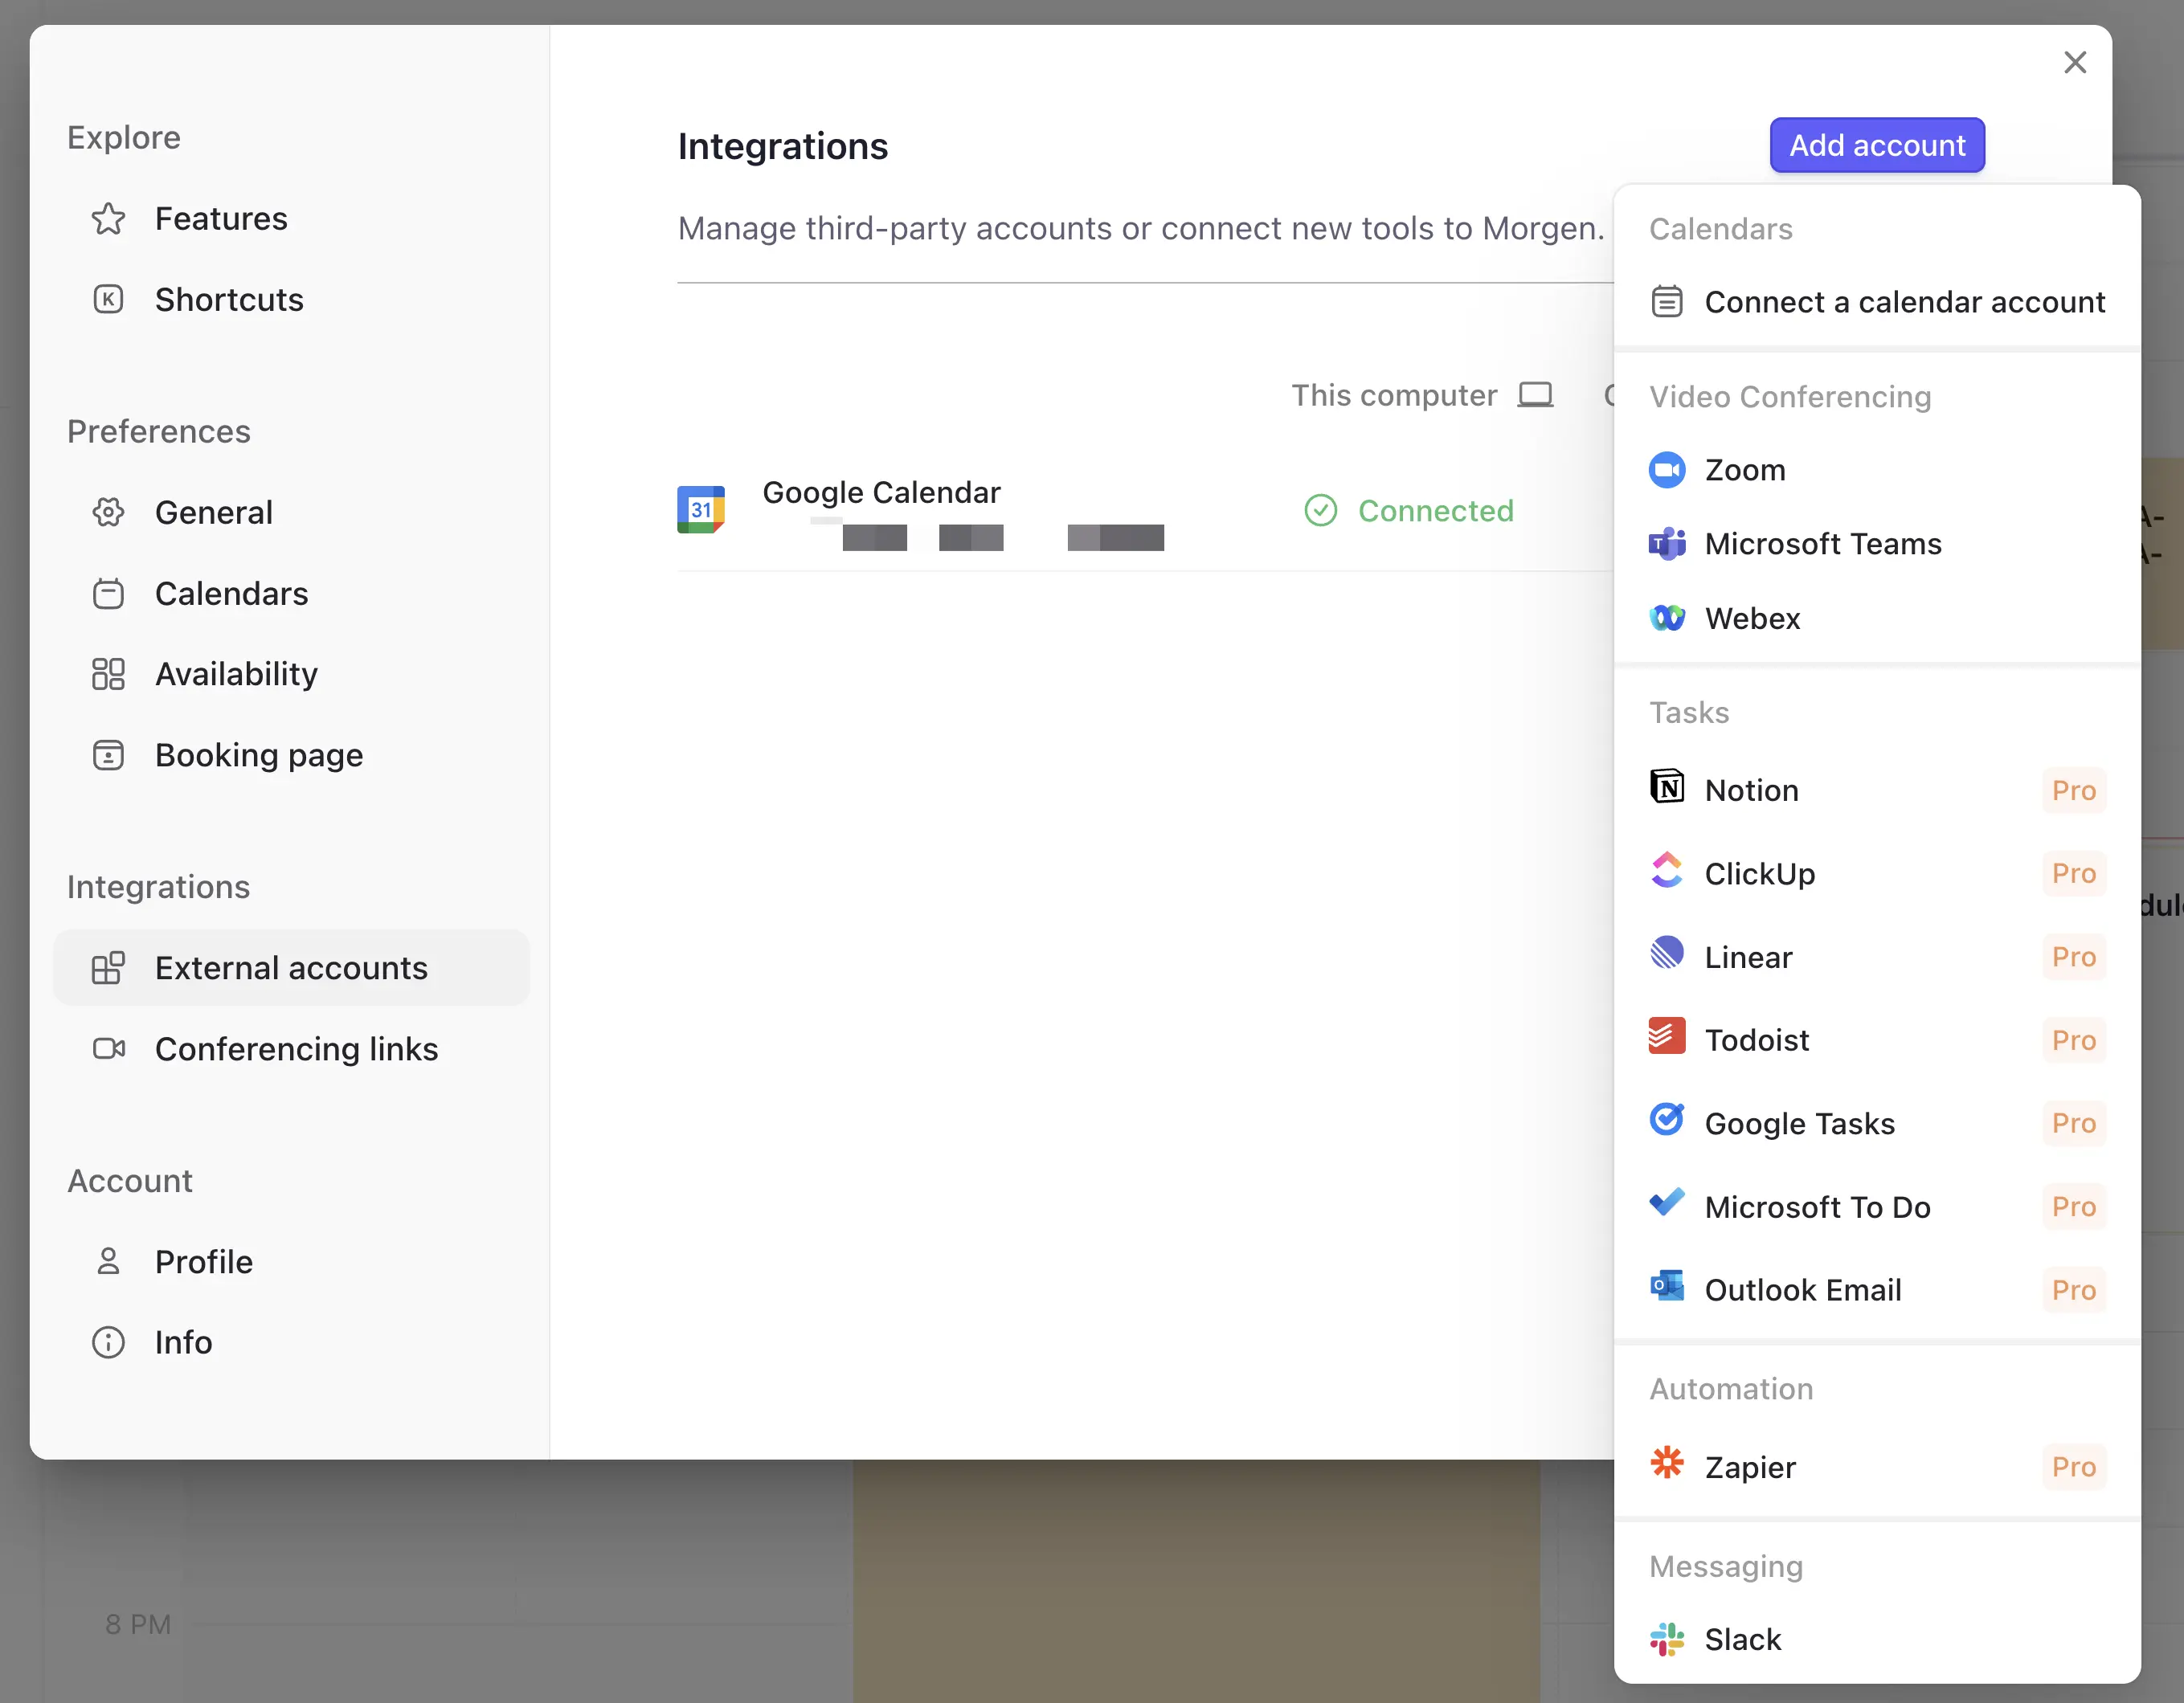Select External accounts in sidebar
The image size is (2184, 1703).
[291, 969]
